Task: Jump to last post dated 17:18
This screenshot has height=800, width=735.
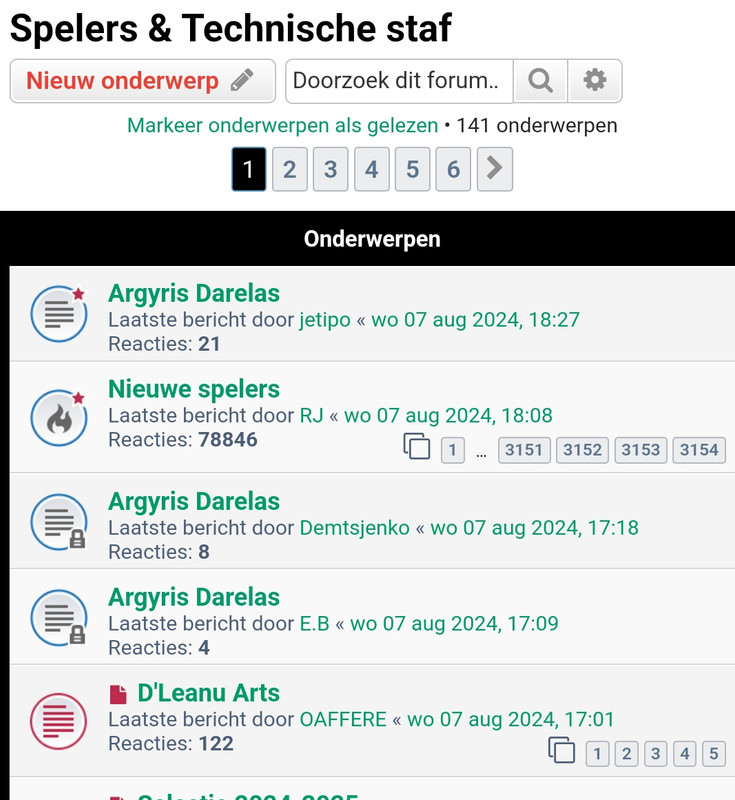Action: point(535,528)
